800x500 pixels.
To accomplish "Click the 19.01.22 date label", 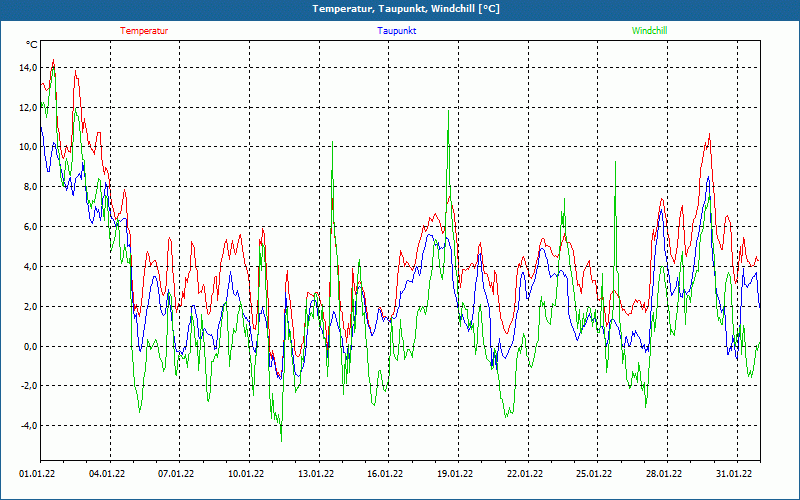I will (455, 474).
